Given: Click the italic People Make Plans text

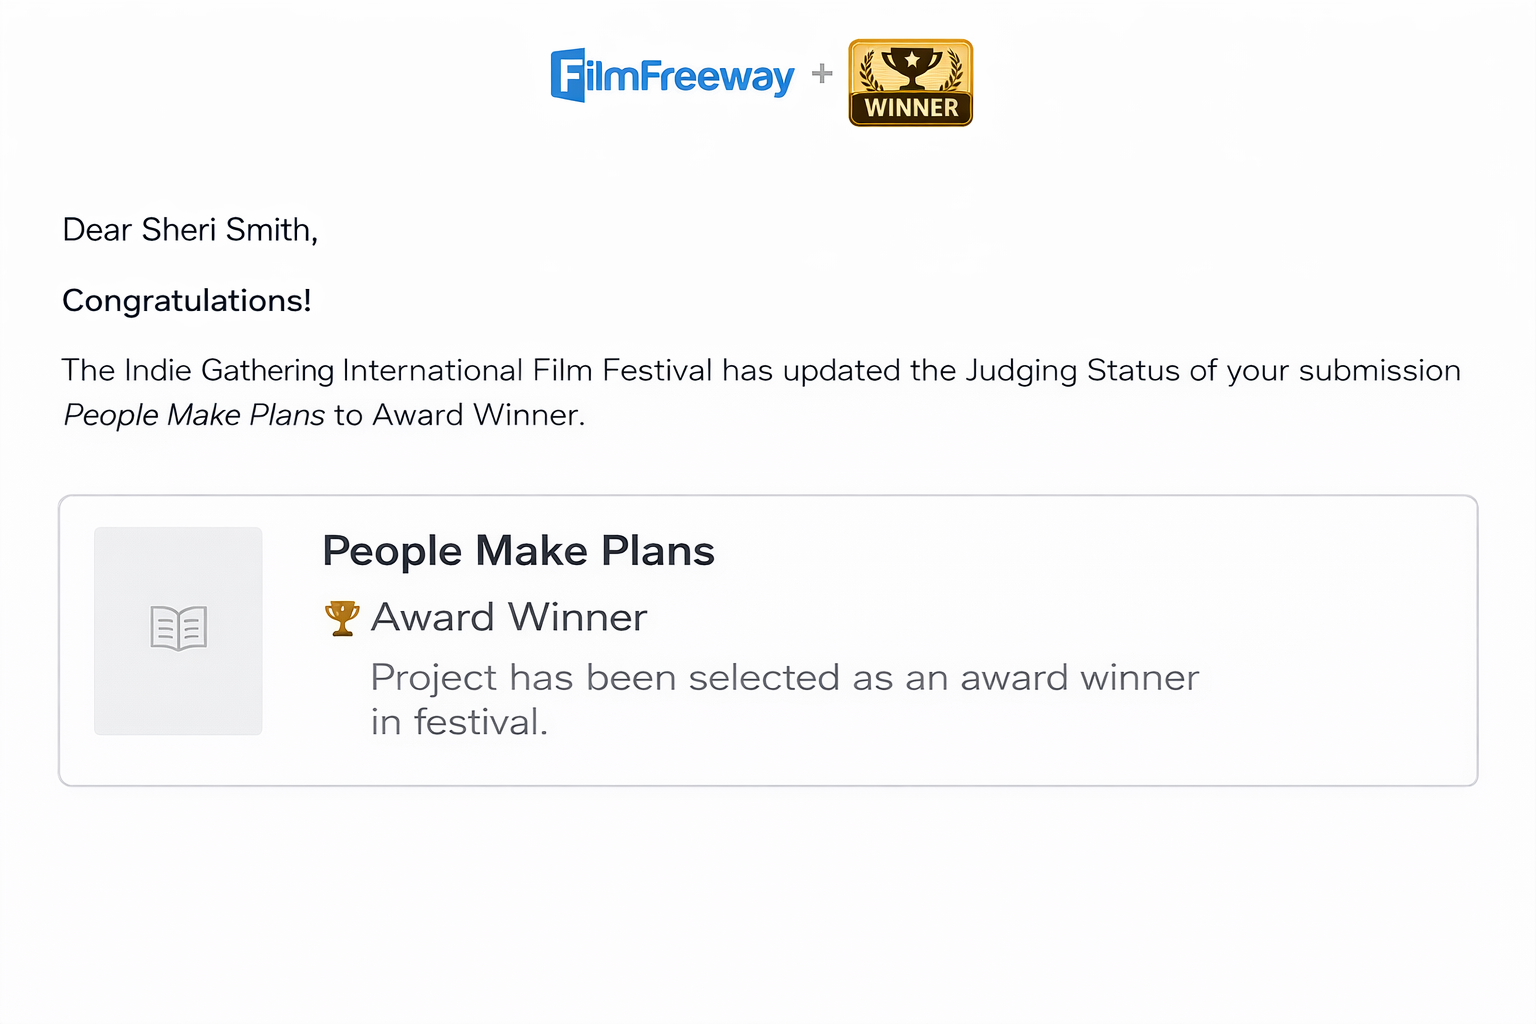Looking at the screenshot, I should coord(194,415).
